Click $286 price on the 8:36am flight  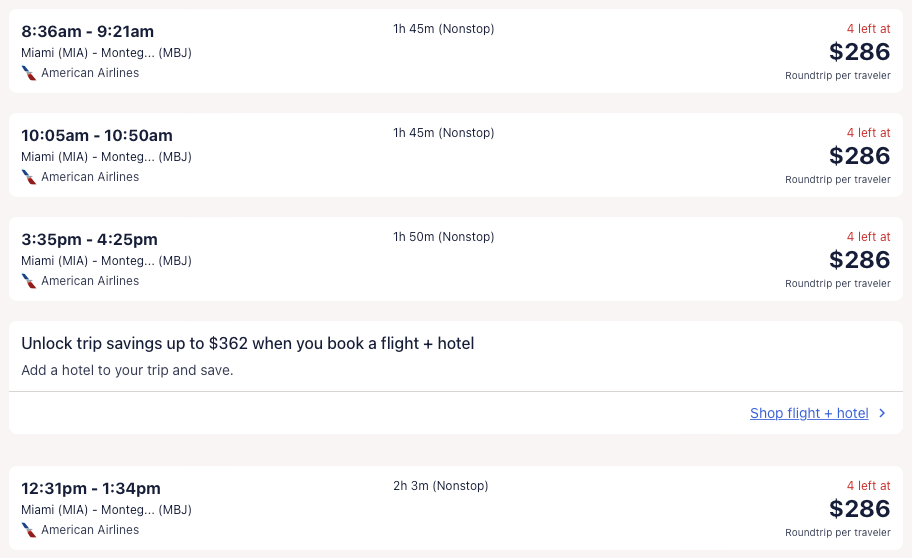tap(859, 52)
